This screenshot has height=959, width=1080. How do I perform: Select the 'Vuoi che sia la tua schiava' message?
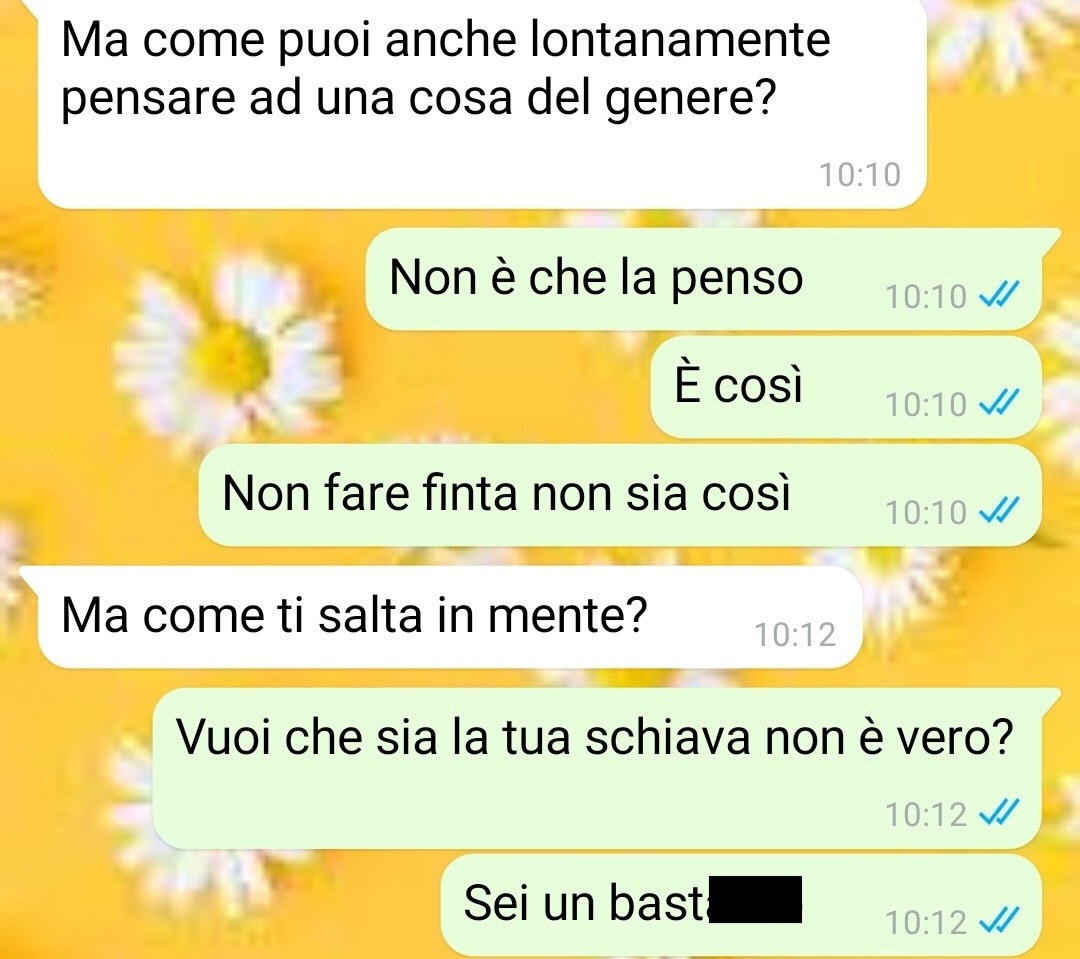(596, 768)
